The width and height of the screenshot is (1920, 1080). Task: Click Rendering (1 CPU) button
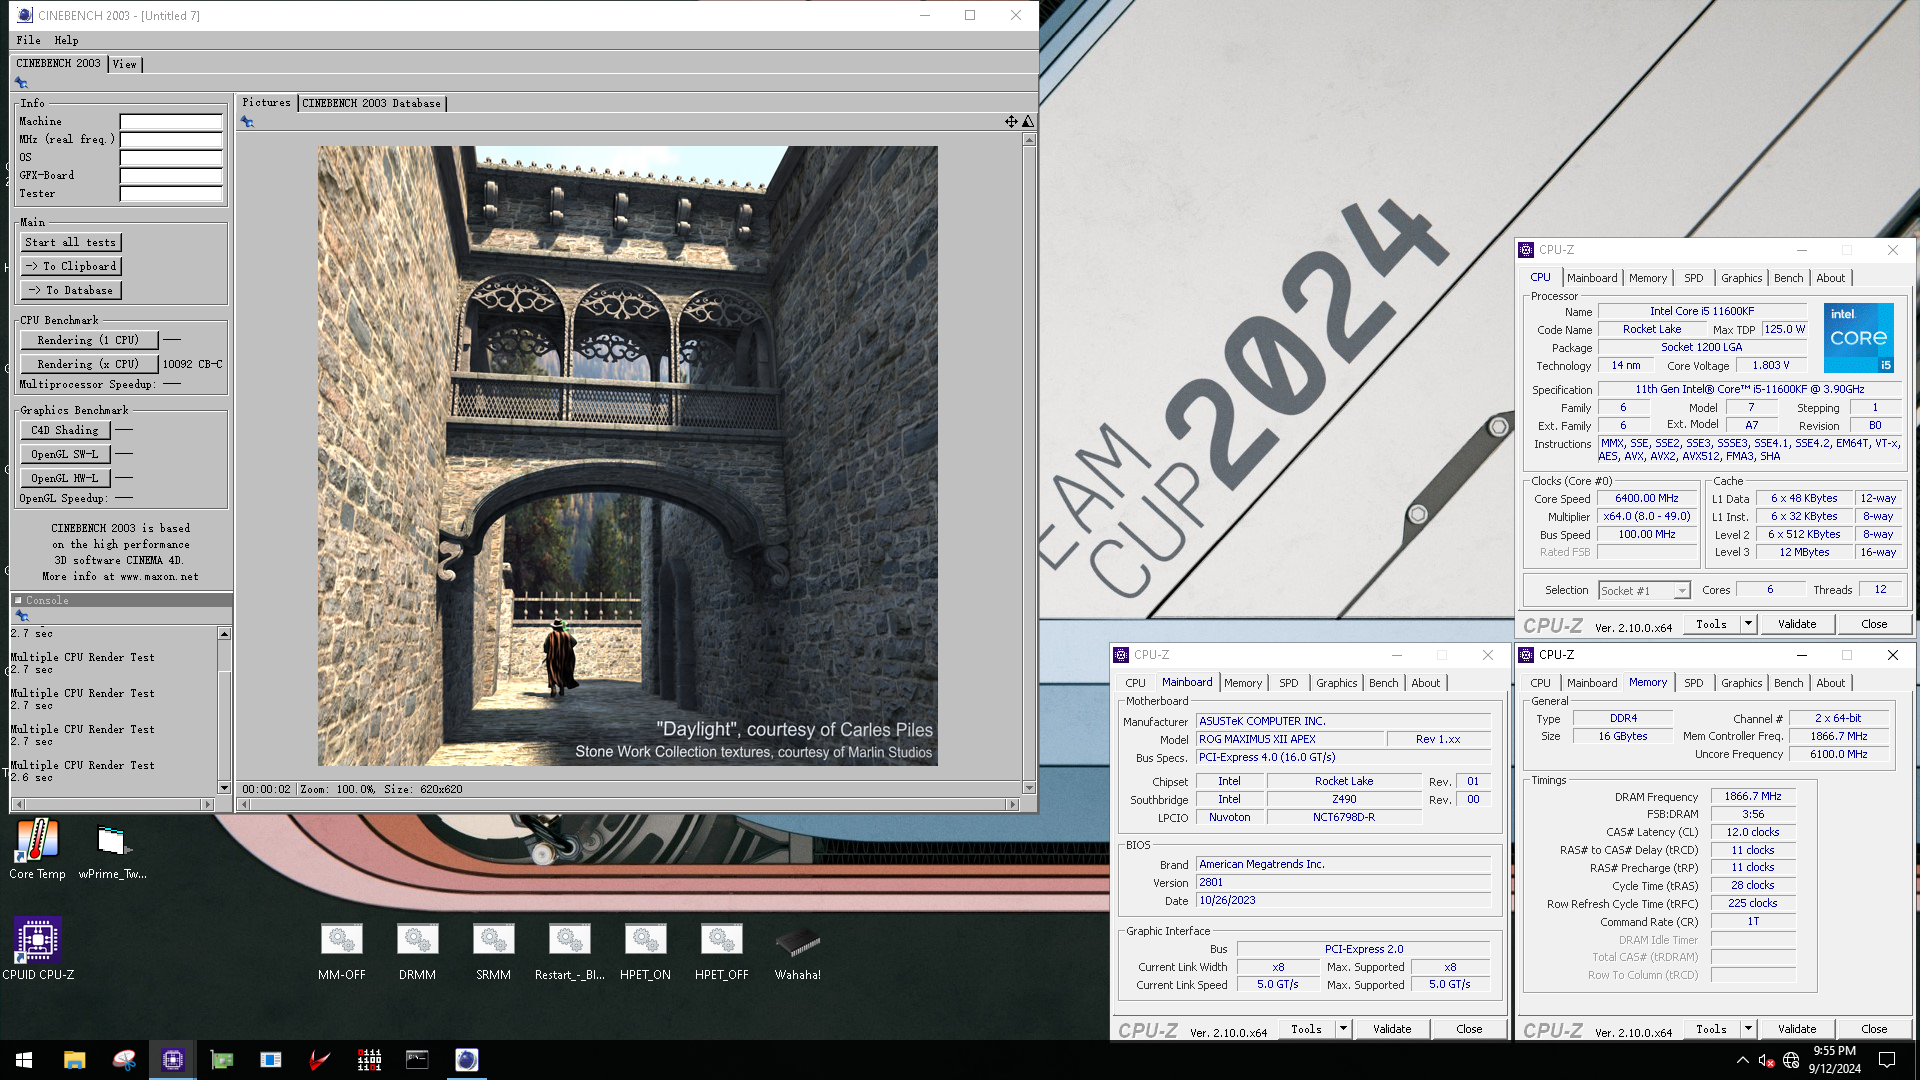pos(88,340)
